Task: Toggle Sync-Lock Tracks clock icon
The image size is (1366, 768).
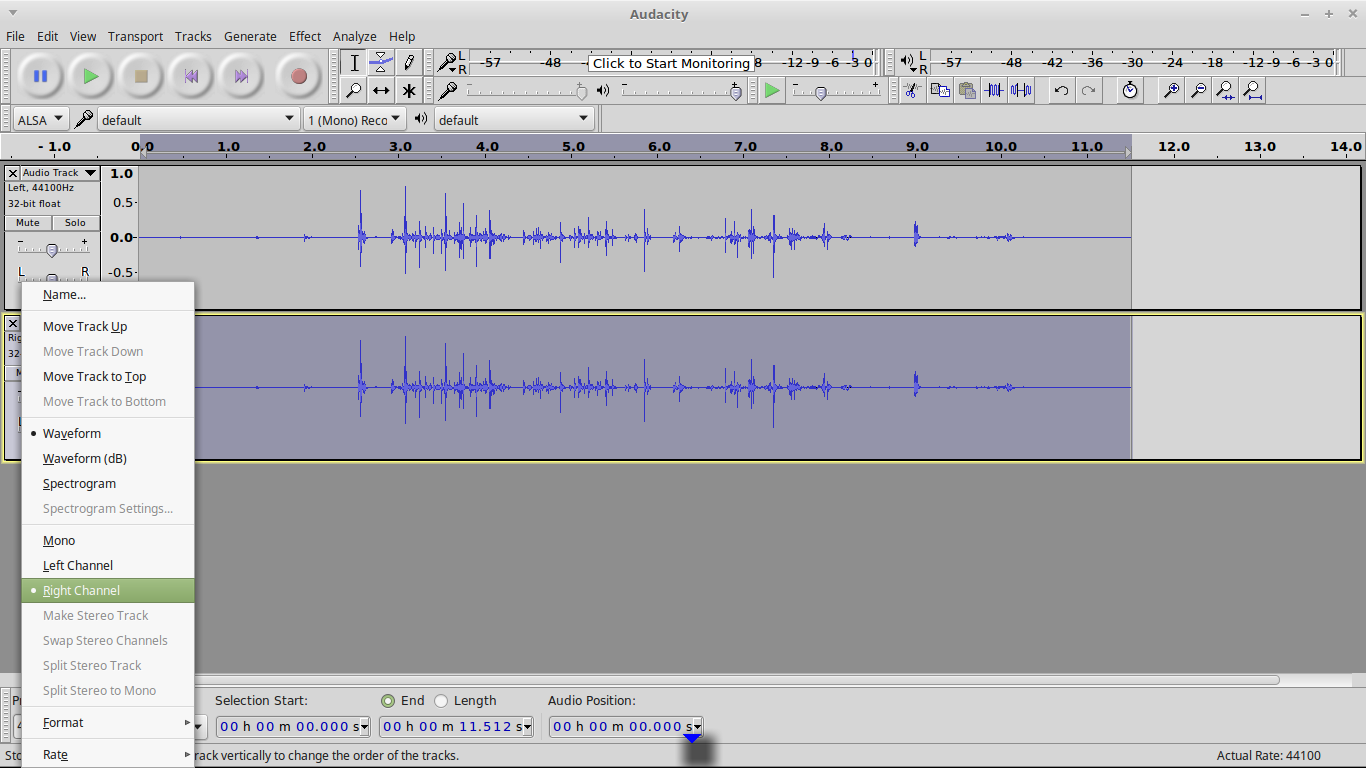Action: click(1130, 91)
